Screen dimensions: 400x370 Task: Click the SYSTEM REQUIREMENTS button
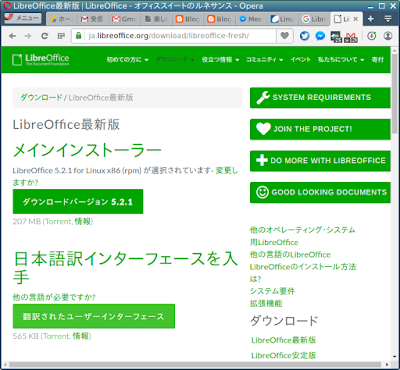pyautogui.click(x=320, y=98)
